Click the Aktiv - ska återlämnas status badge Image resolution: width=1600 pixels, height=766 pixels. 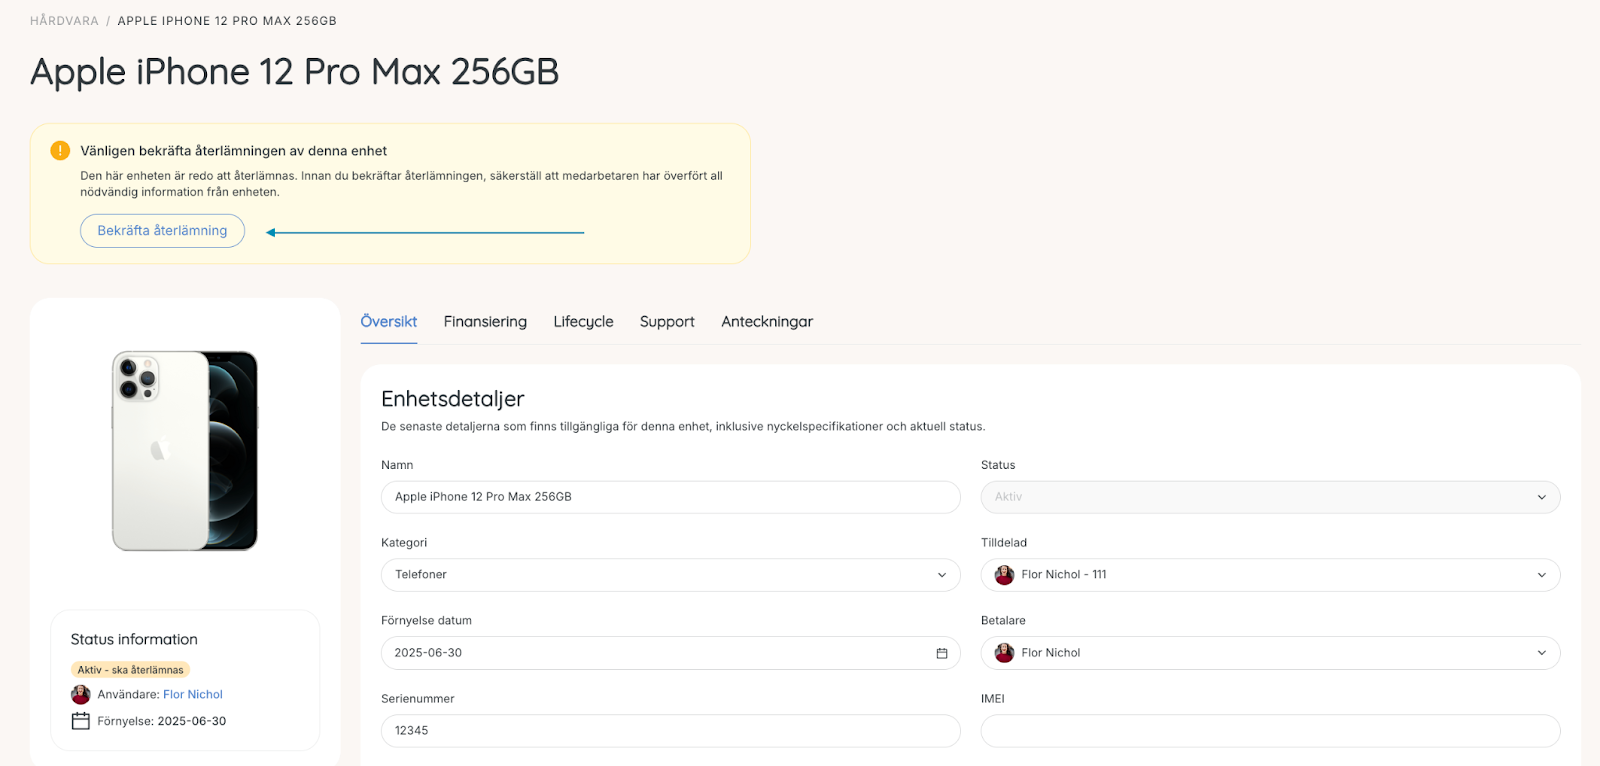point(130,670)
